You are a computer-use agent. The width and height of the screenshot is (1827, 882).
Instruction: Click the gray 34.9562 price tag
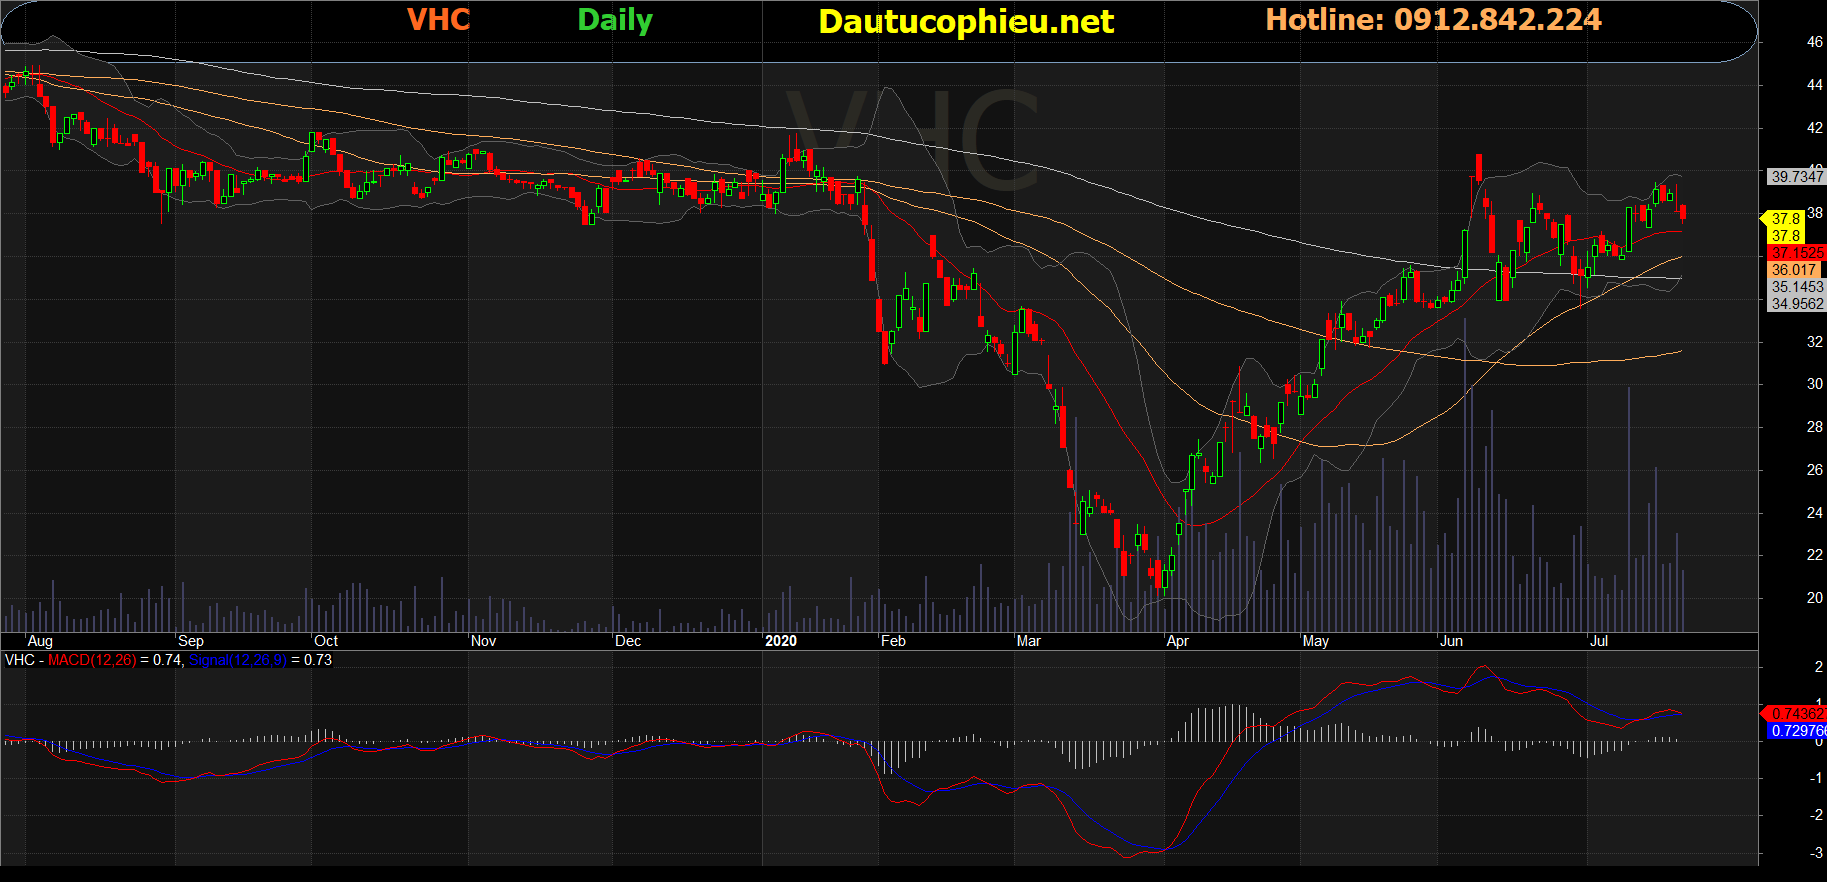pyautogui.click(x=1797, y=304)
